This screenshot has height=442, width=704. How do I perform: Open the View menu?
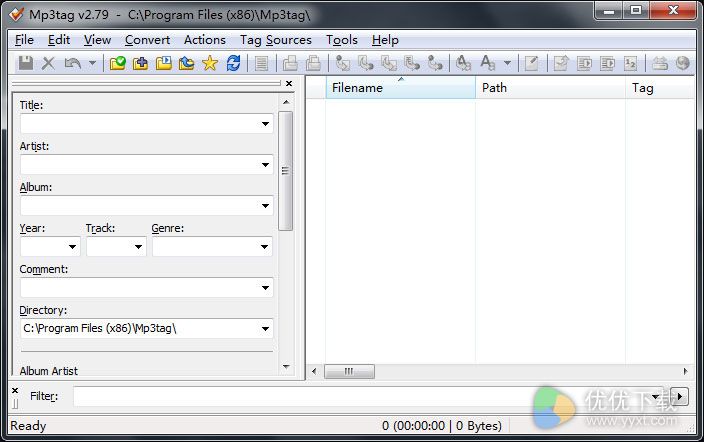click(x=97, y=40)
